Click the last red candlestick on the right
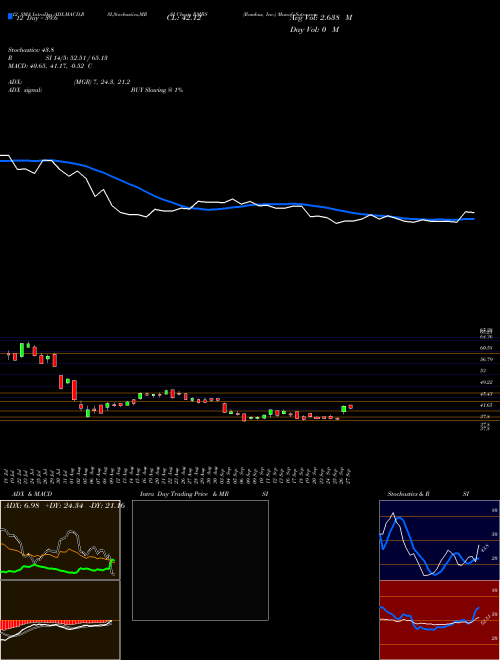 351,407
